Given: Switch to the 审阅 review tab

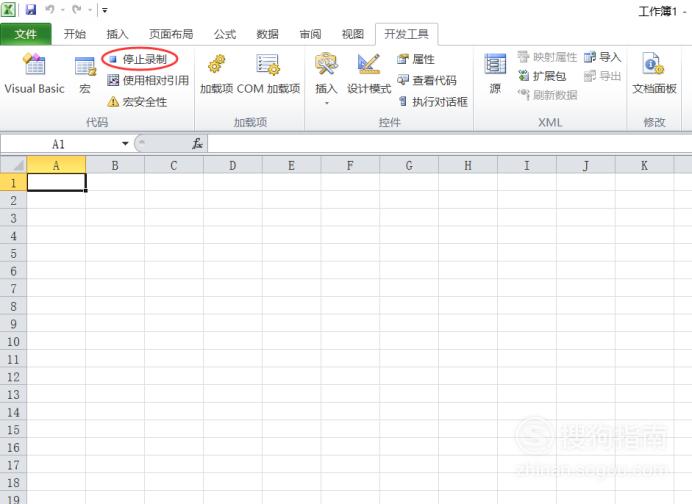Looking at the screenshot, I should 310,34.
